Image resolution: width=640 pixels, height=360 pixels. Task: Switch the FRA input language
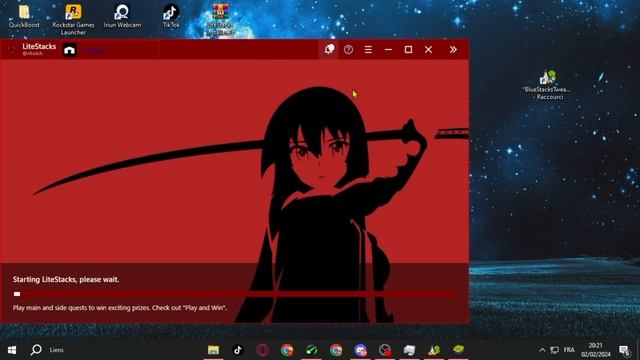click(569, 350)
